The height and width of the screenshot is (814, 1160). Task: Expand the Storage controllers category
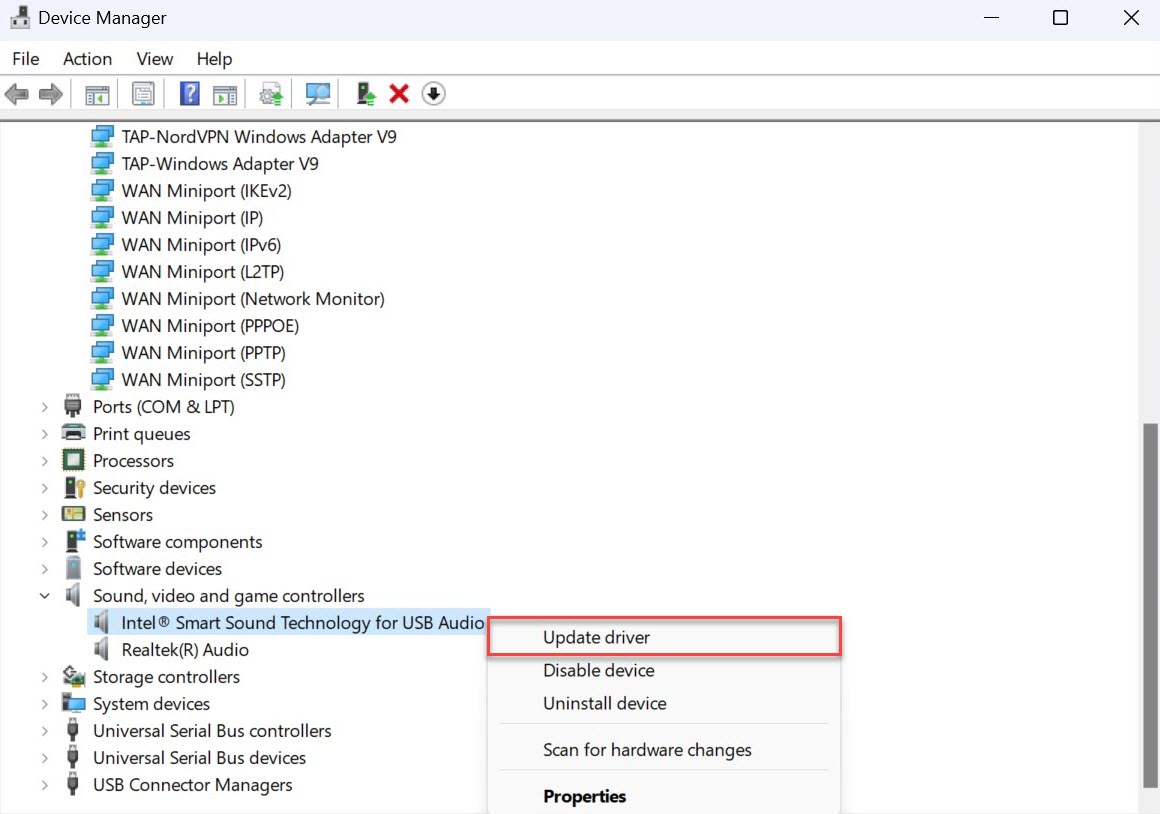click(45, 677)
